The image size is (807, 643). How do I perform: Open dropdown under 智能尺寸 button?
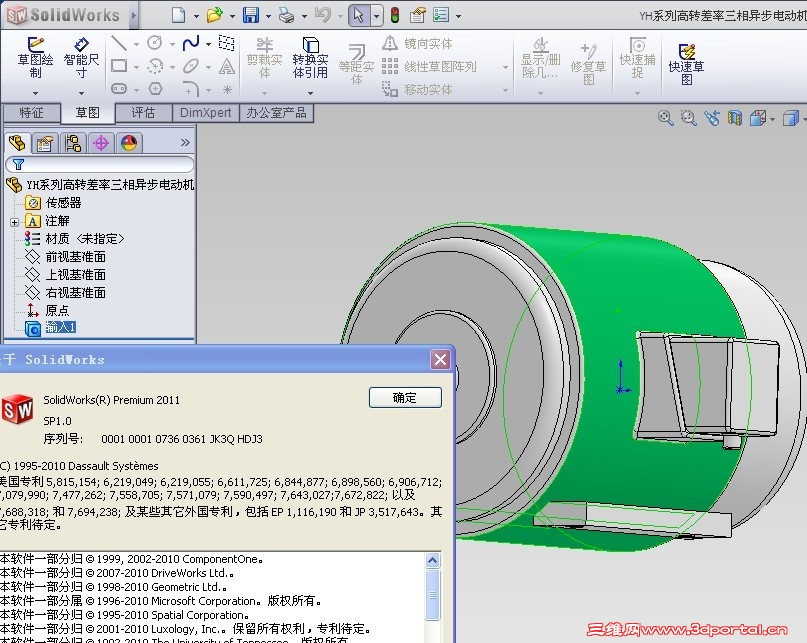[81, 93]
